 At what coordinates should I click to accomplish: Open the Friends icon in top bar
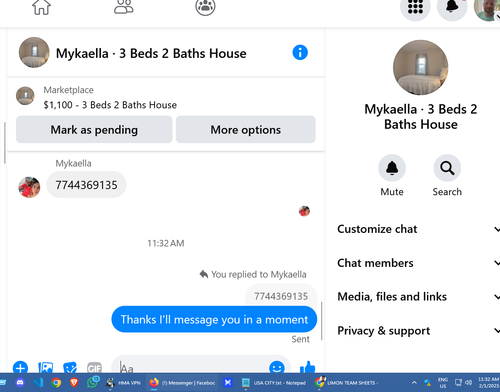coord(124,6)
